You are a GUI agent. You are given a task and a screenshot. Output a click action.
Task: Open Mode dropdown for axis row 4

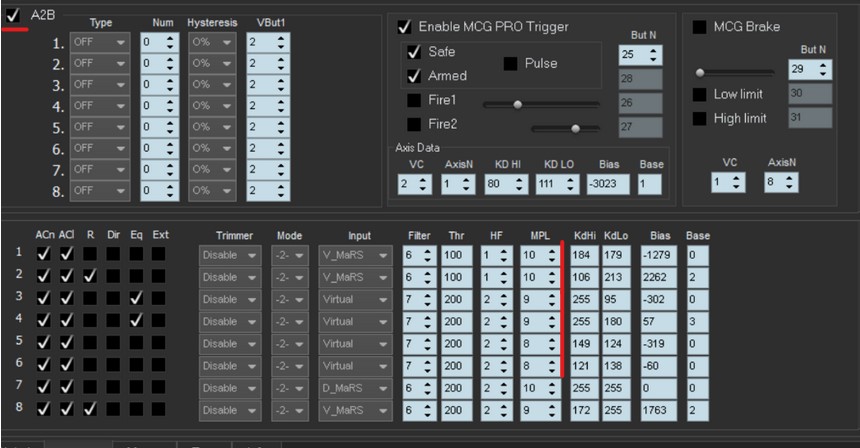pos(290,322)
